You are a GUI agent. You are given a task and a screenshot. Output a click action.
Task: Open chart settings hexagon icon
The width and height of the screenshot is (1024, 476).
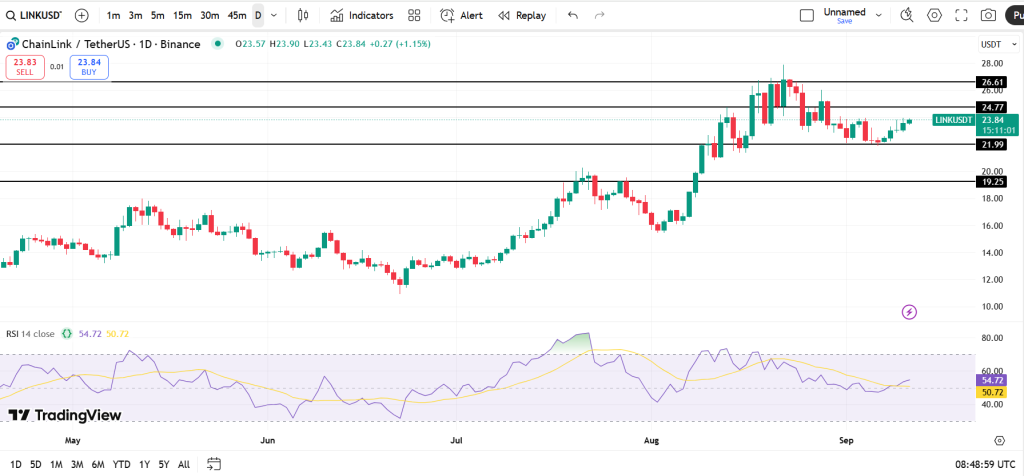(935, 15)
